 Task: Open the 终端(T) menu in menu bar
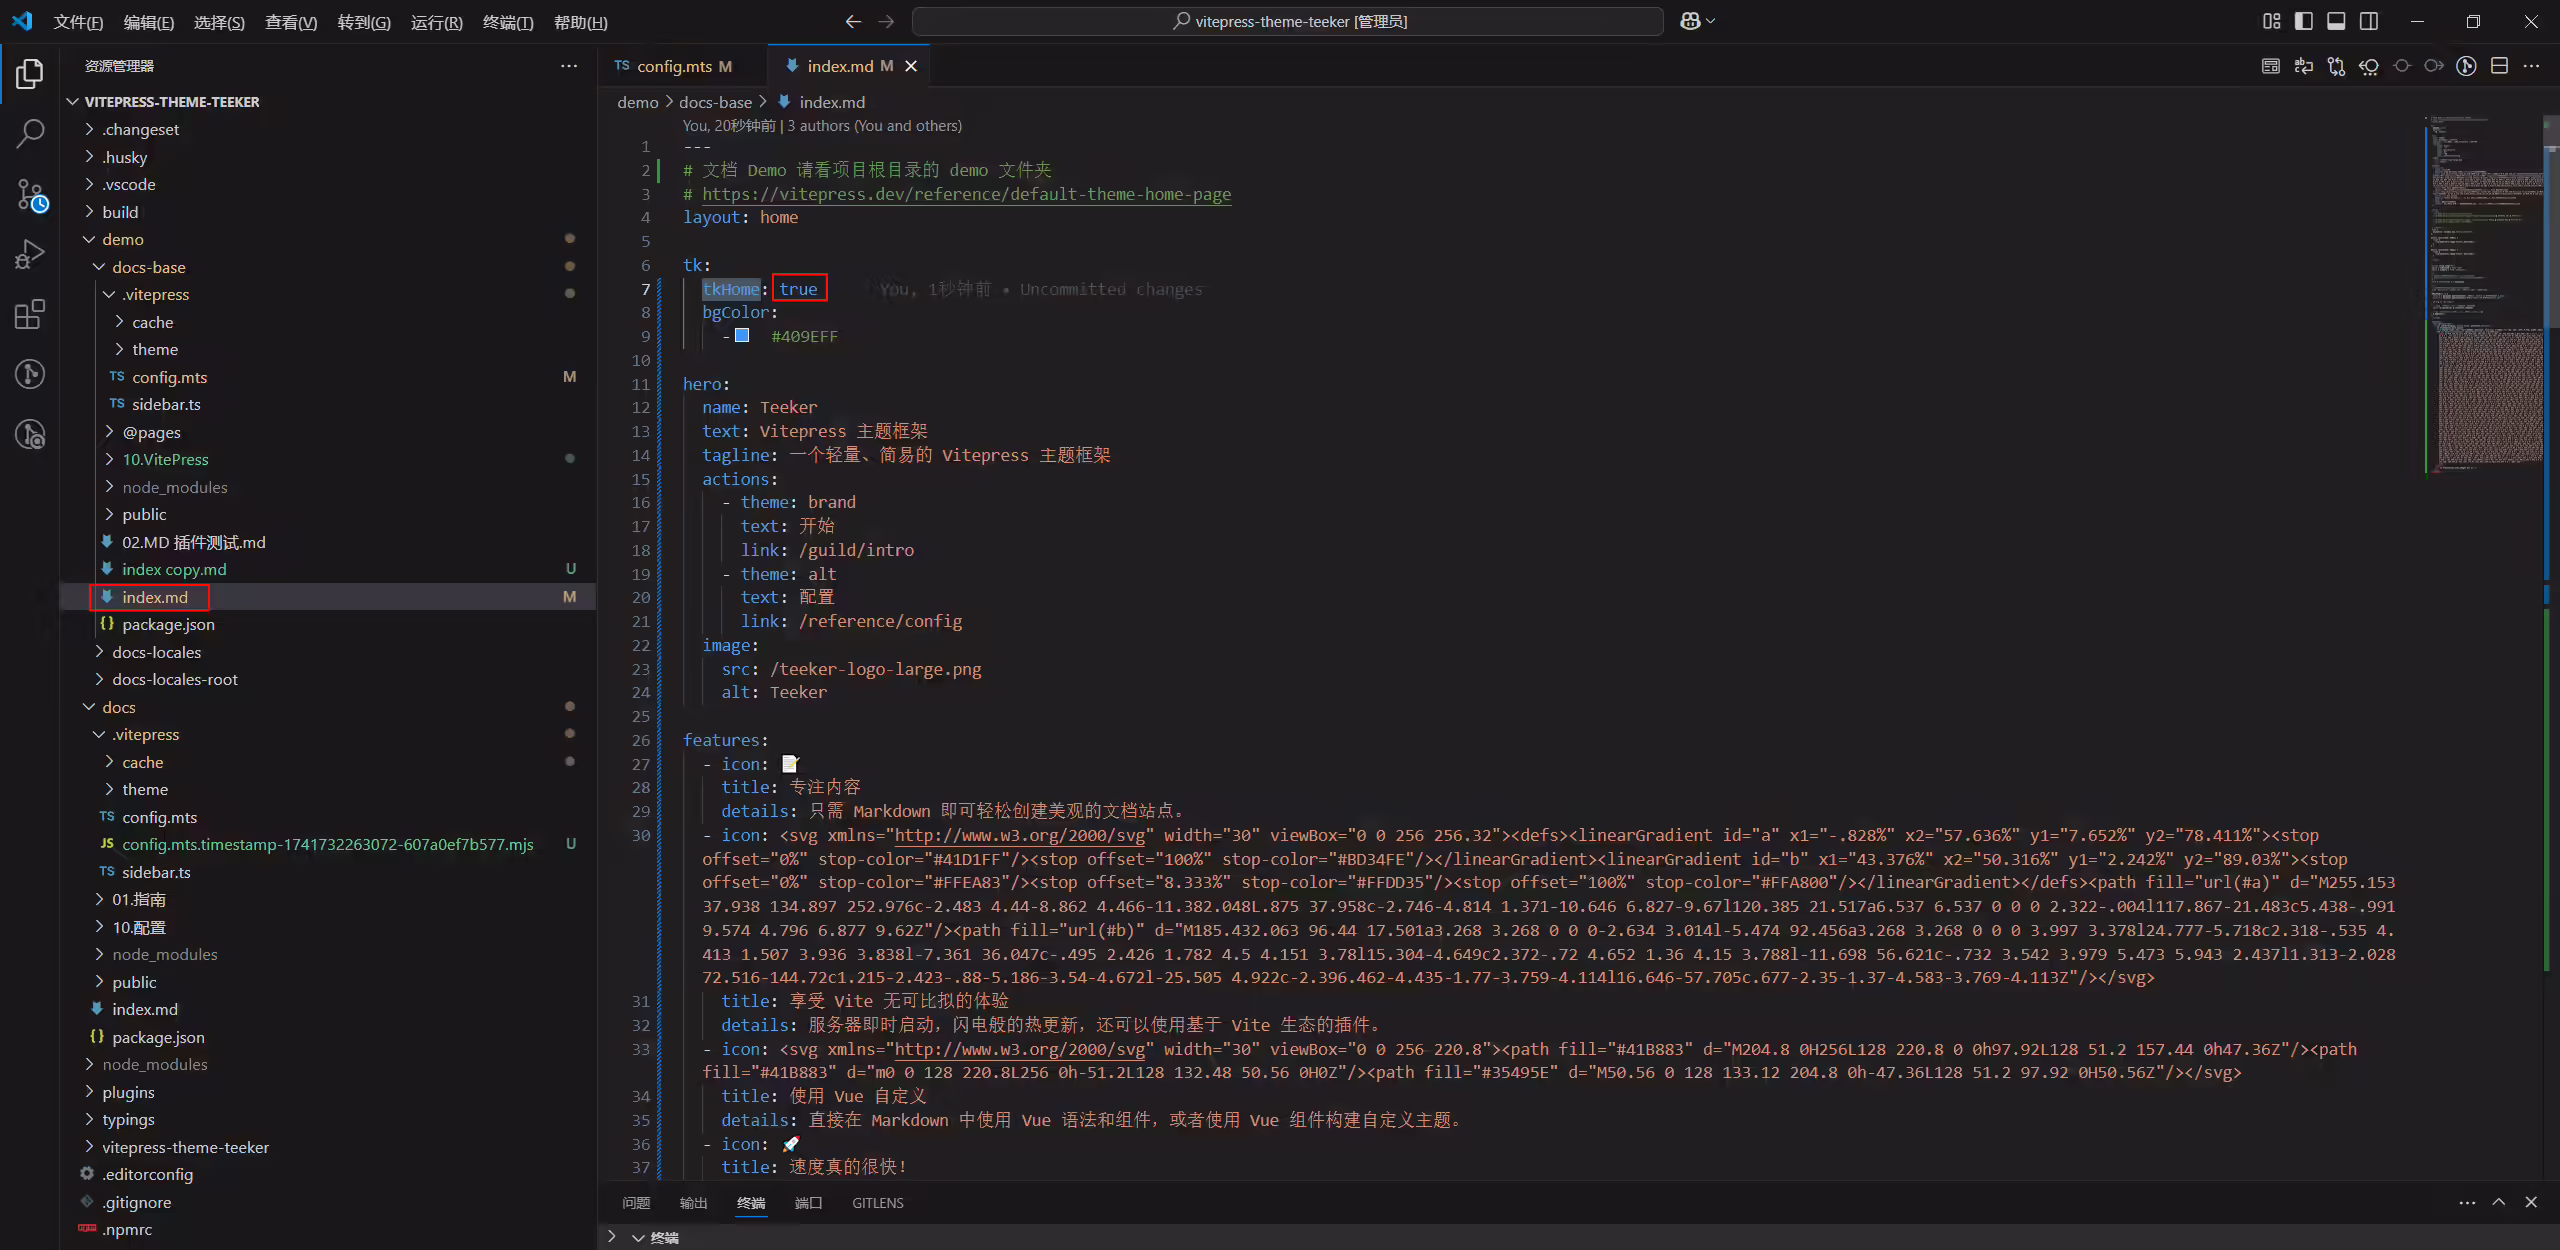pos(508,22)
